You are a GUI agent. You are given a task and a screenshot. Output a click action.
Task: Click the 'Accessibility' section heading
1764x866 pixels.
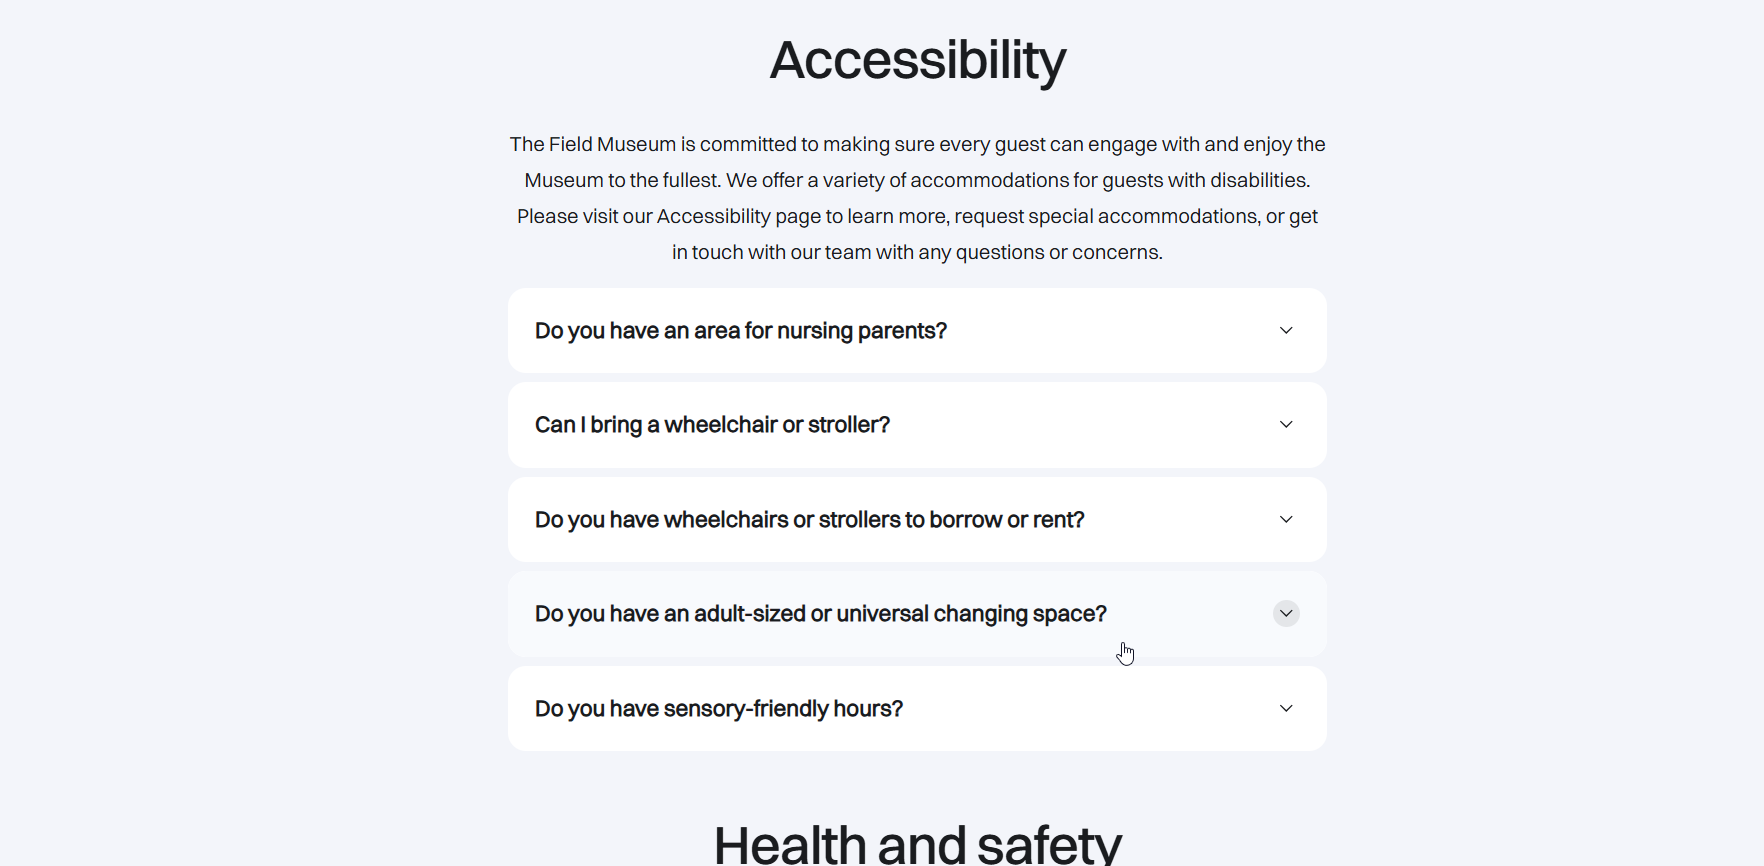pyautogui.click(x=917, y=60)
